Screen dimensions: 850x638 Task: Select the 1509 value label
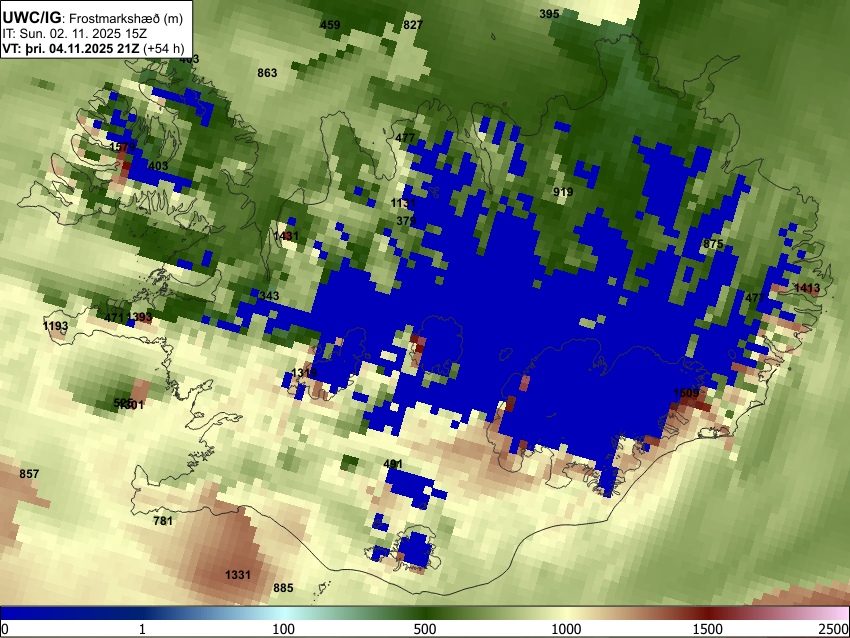coord(686,392)
